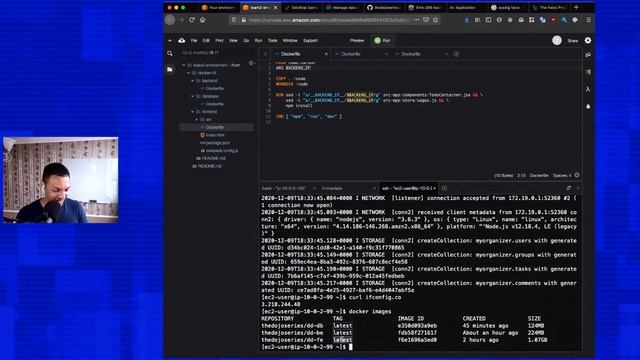The height and width of the screenshot is (360, 640).
Task: Open the Cloud9 cloud logo menu
Action: [182, 40]
